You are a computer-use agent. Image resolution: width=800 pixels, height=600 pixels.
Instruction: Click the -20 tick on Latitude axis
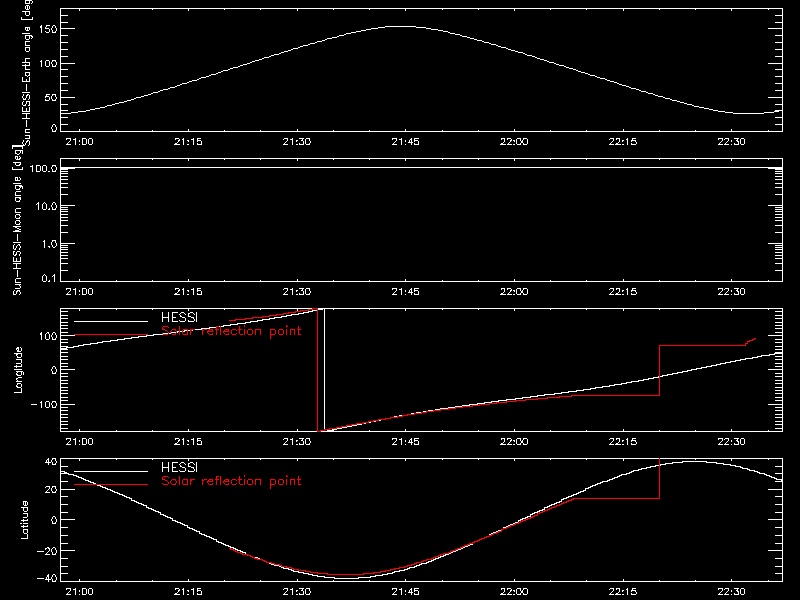click(47, 551)
